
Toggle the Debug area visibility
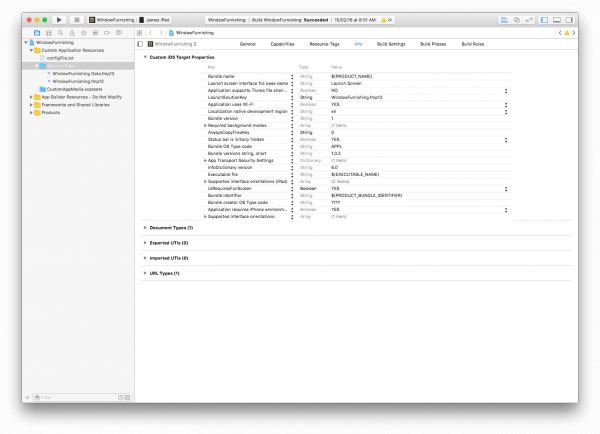pyautogui.click(x=557, y=20)
